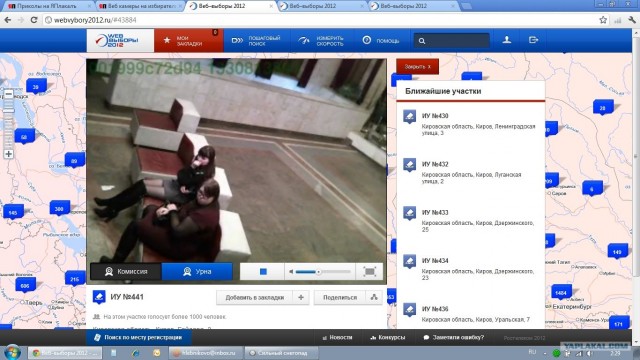Image resolution: width=640 pixels, height=360 pixels.
Task: Click the Web Выборы 2012 logo
Action: (x=120, y=40)
